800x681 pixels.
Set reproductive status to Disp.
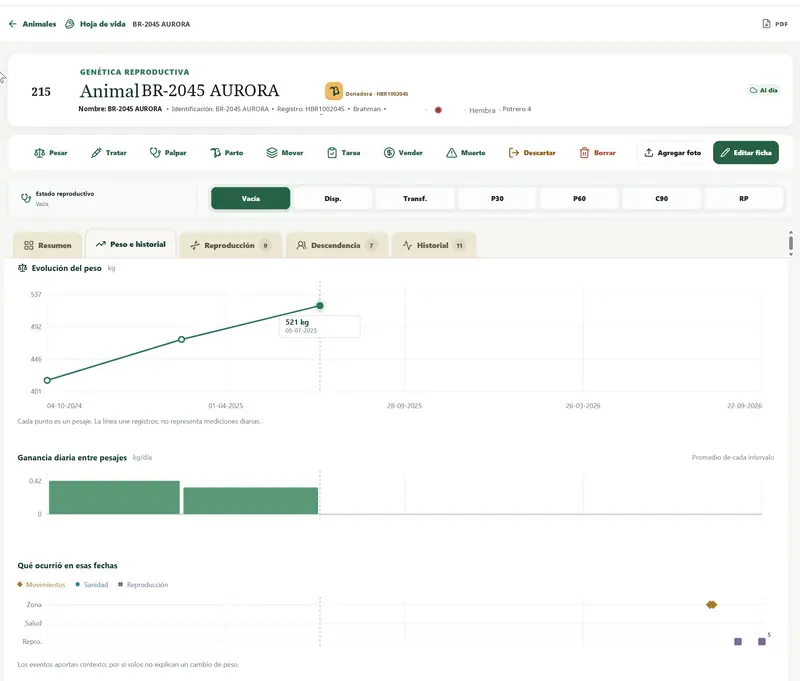(333, 198)
